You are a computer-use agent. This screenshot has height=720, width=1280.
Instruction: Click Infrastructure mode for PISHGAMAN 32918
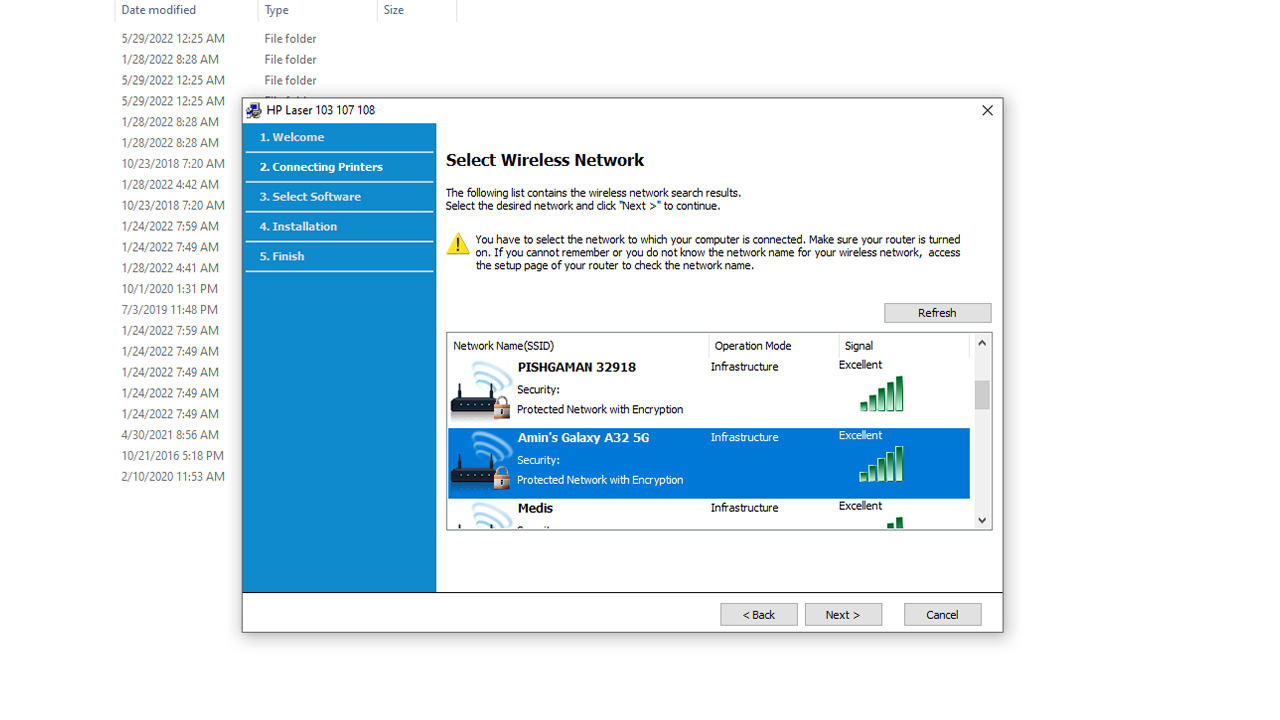[744, 367]
